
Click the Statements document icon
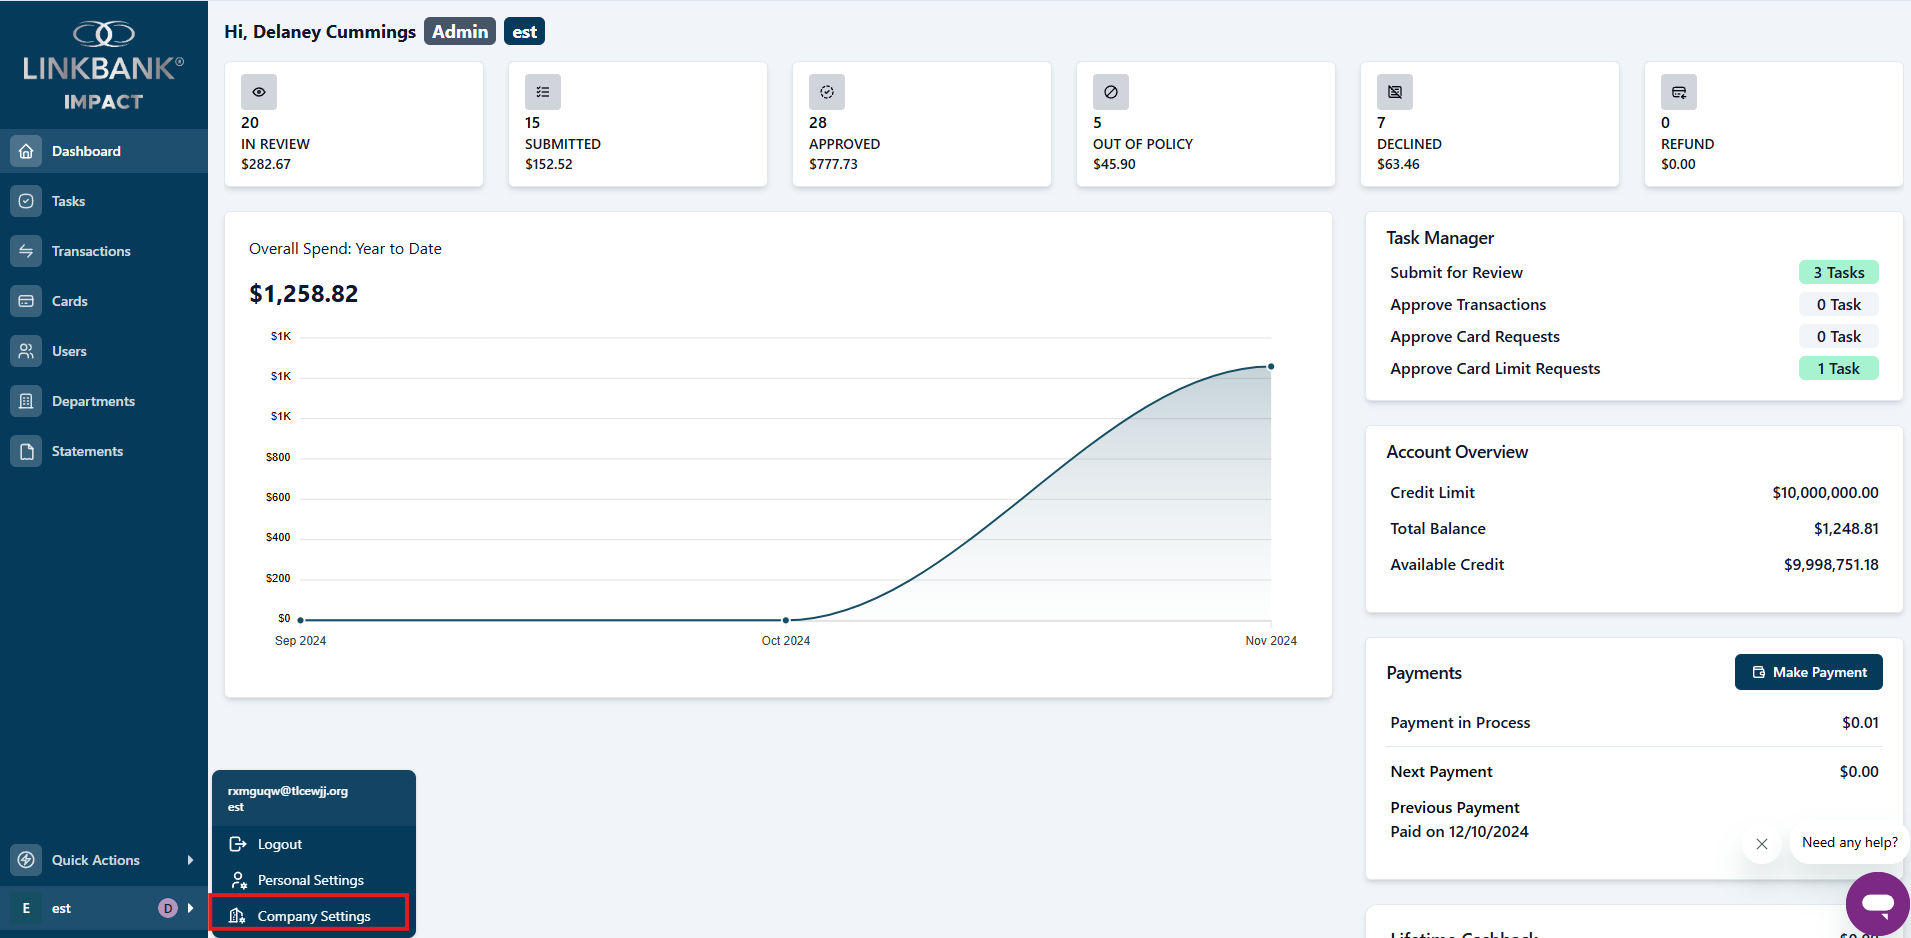(26, 451)
